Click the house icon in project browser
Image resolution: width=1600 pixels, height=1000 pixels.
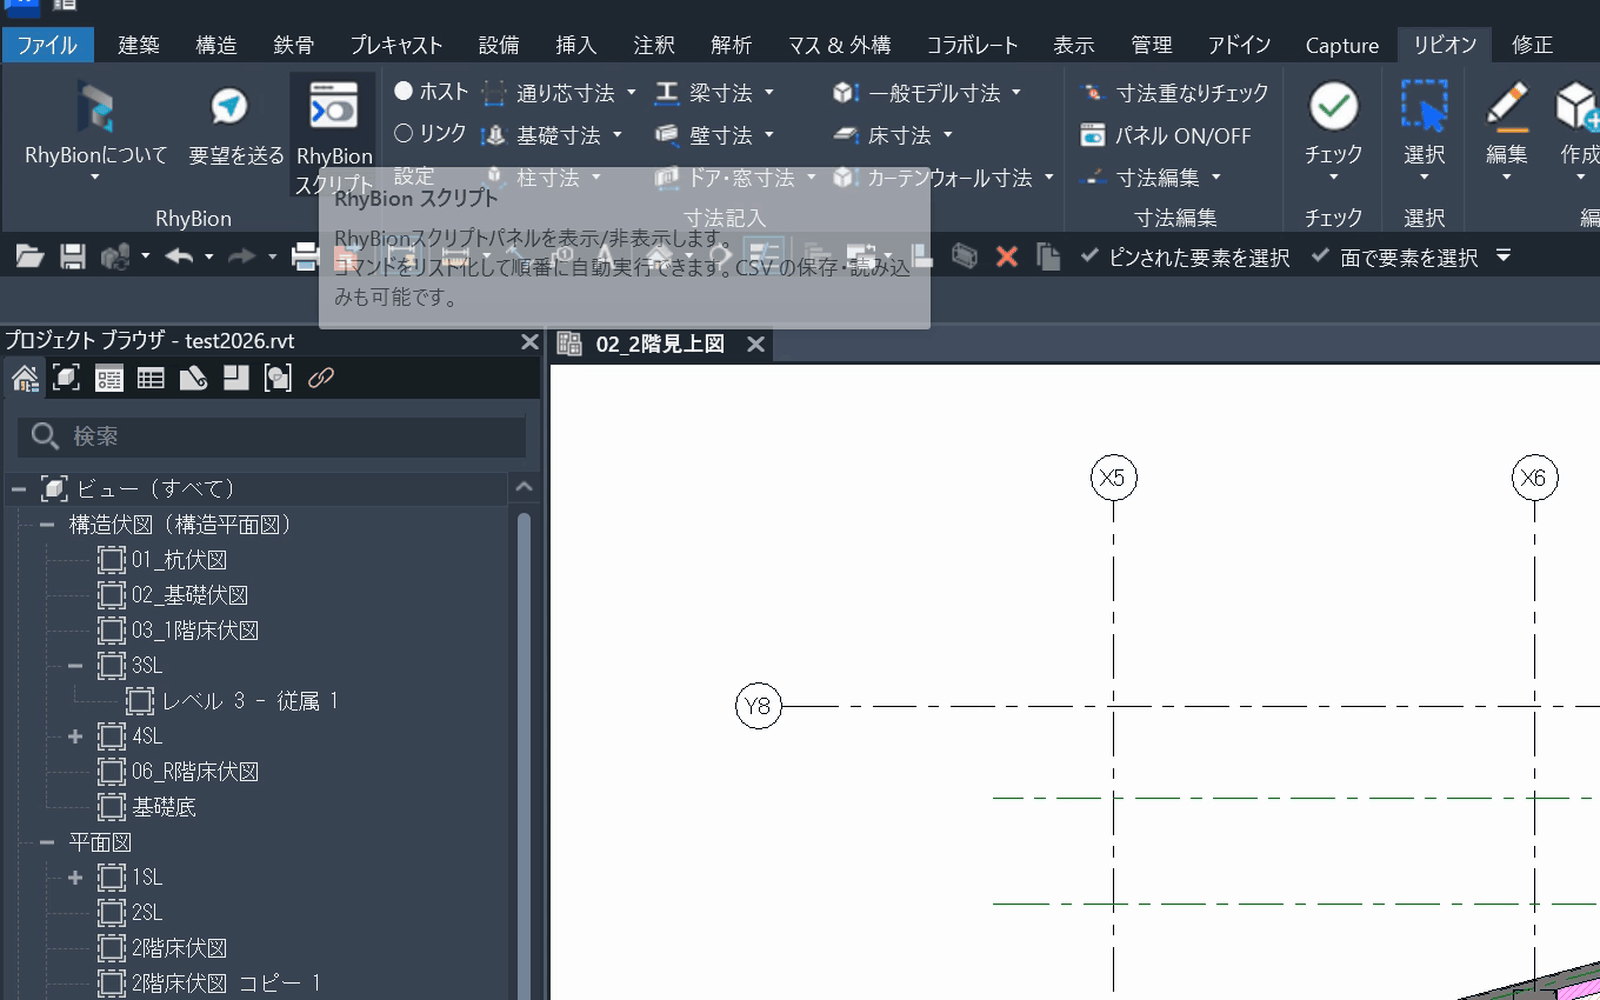pyautogui.click(x=25, y=378)
